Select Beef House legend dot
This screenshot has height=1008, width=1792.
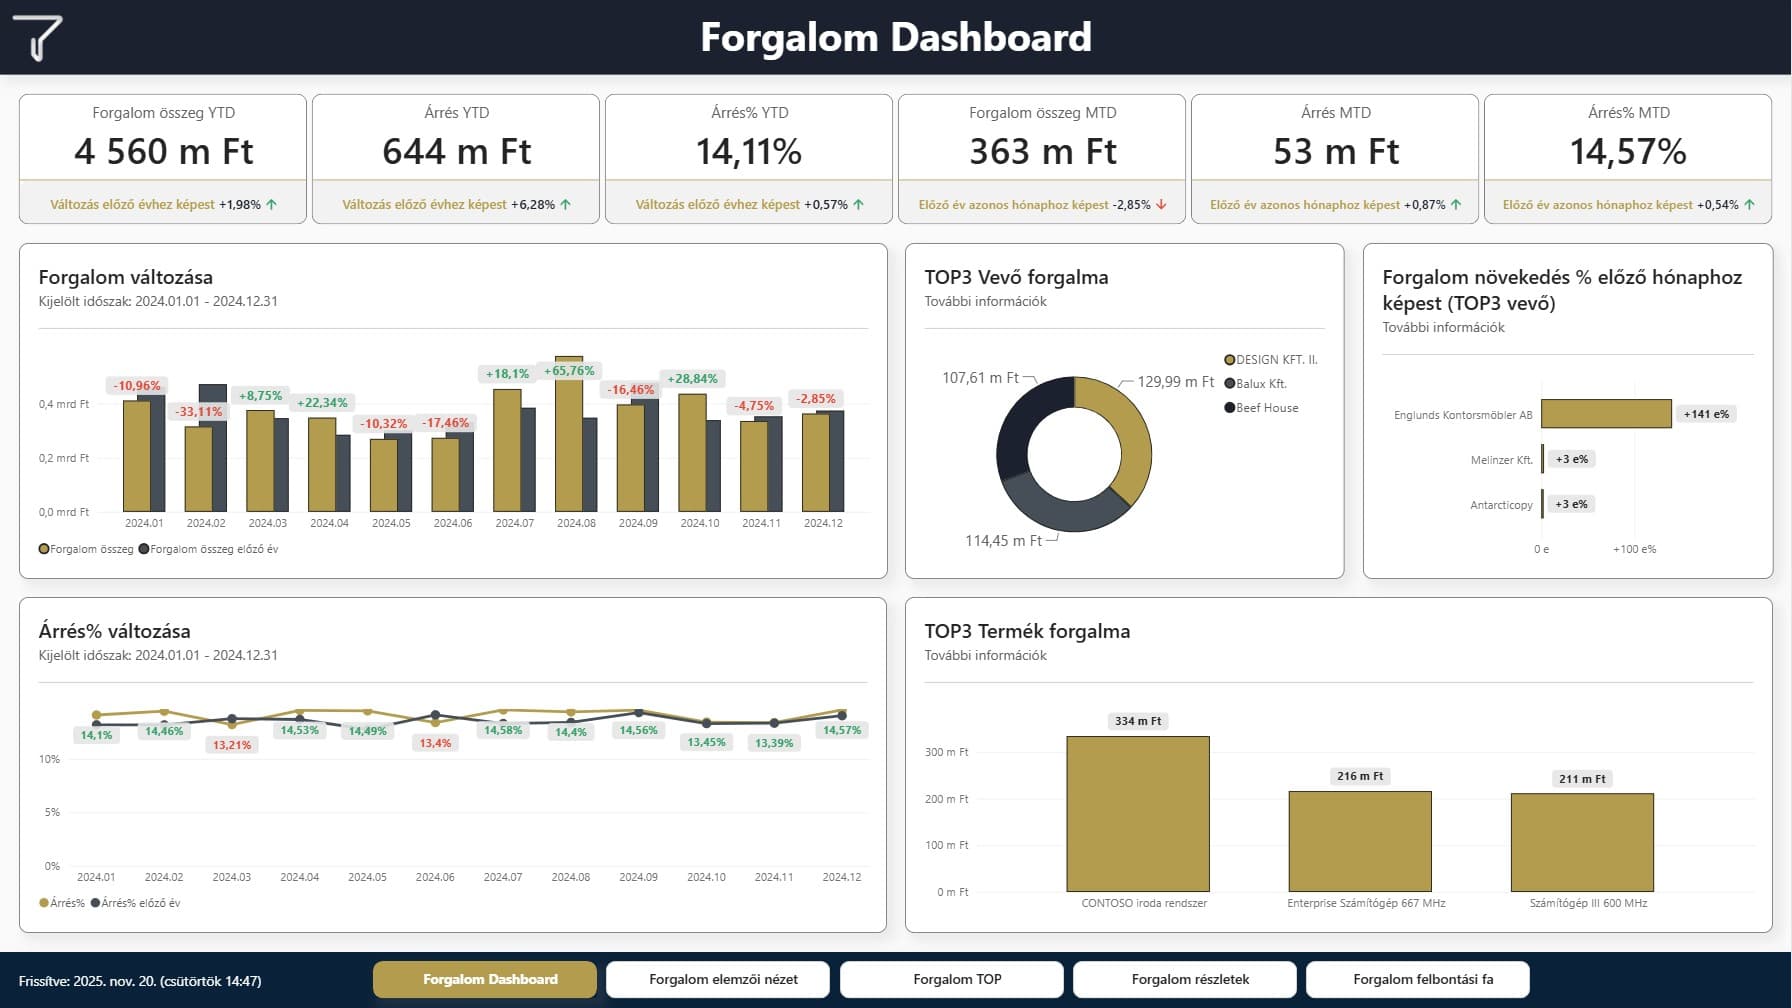[1230, 408]
